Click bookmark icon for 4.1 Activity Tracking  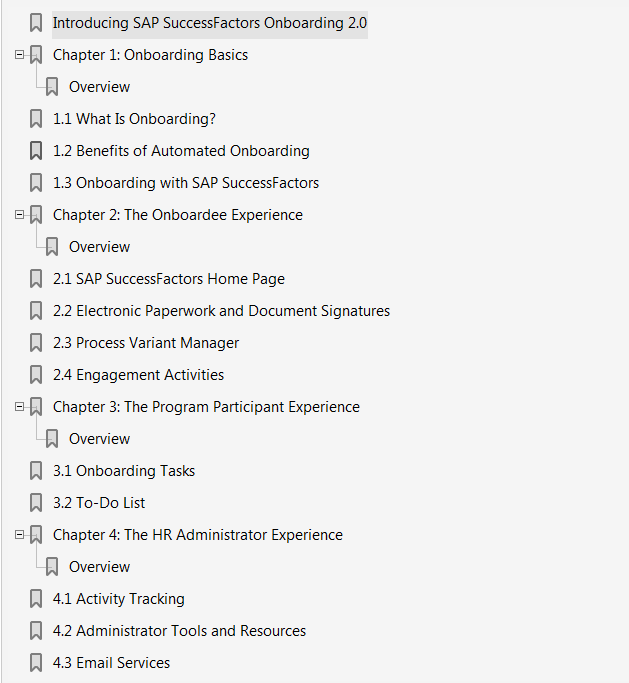(36, 599)
